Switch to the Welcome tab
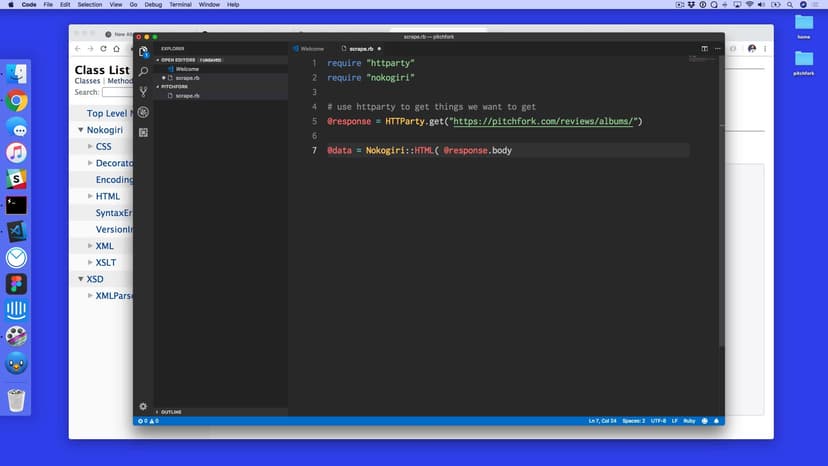 pos(311,48)
